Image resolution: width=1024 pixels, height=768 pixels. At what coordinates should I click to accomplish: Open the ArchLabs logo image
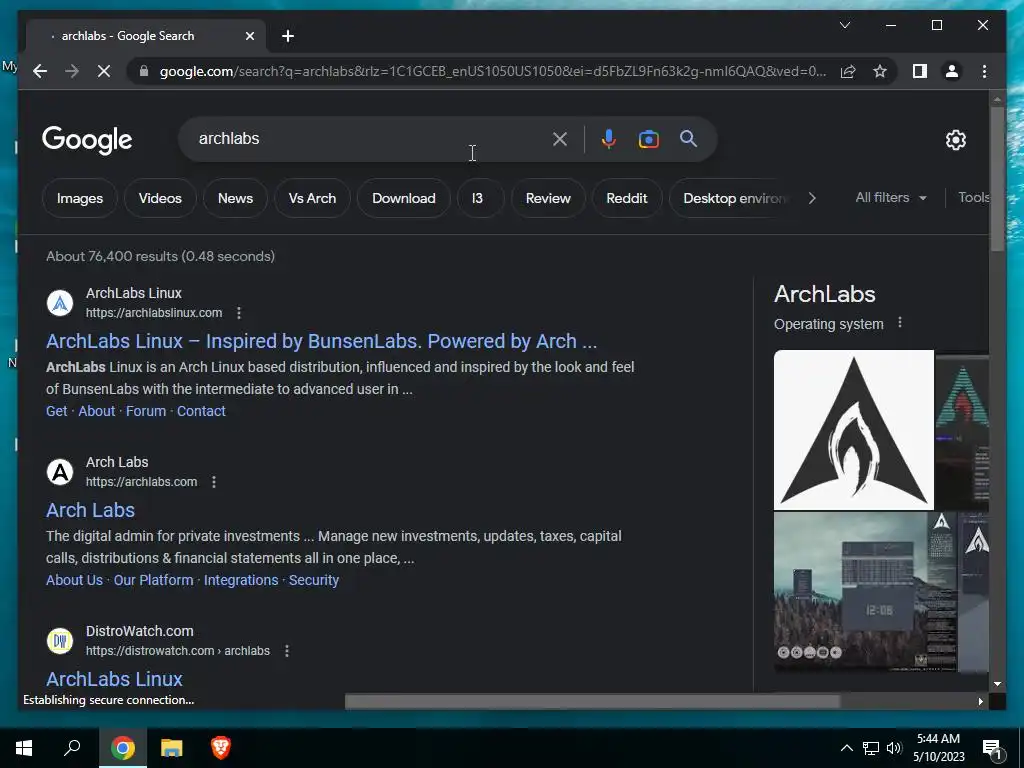coord(854,430)
